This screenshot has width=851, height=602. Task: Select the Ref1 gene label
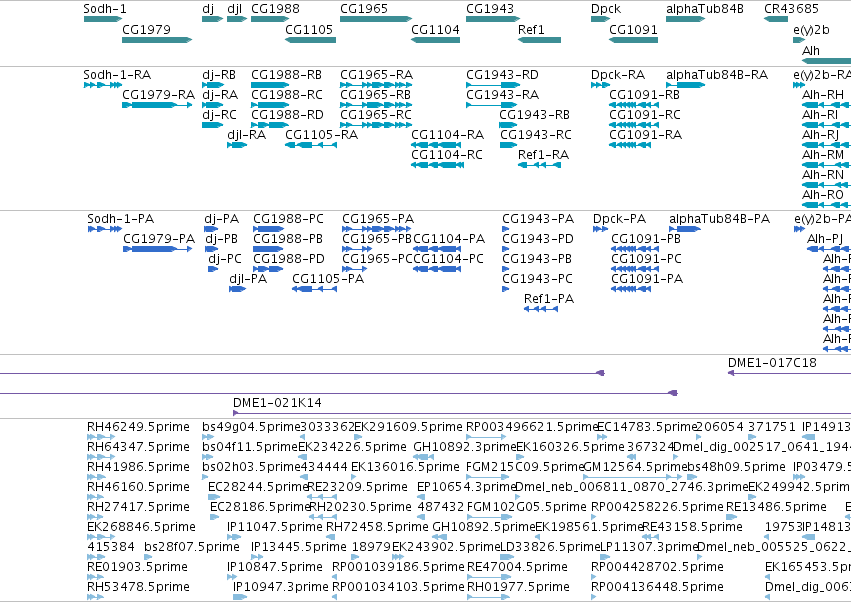pos(531,29)
